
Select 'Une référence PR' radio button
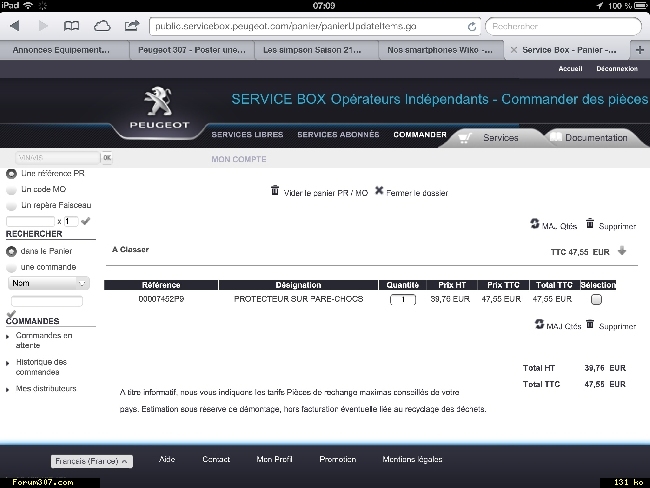[11, 174]
